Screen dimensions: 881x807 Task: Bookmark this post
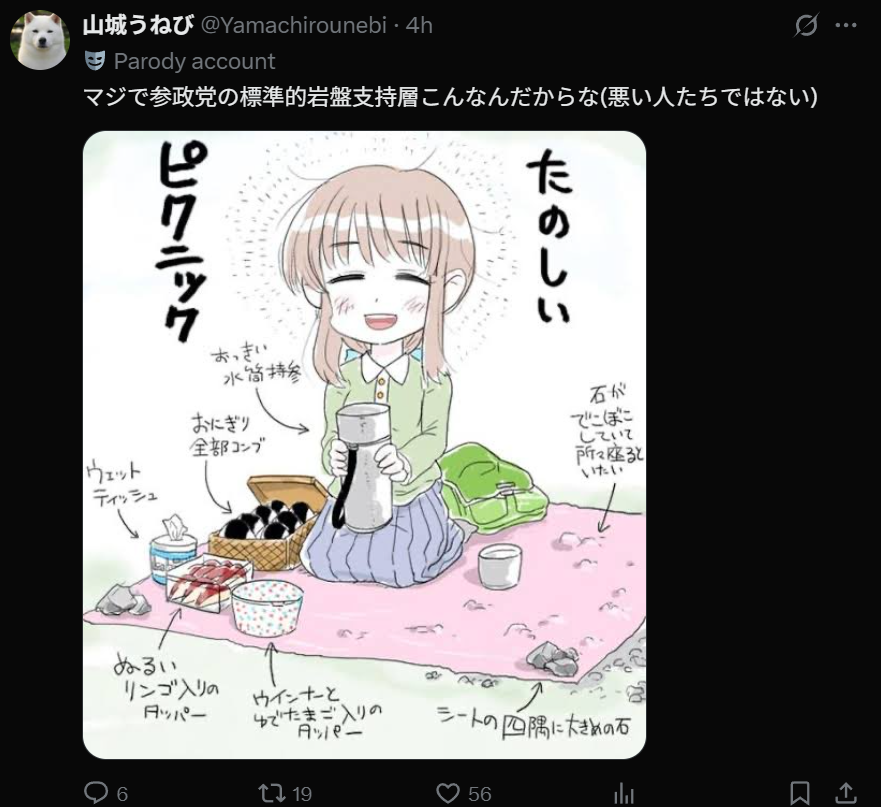pyautogui.click(x=800, y=794)
